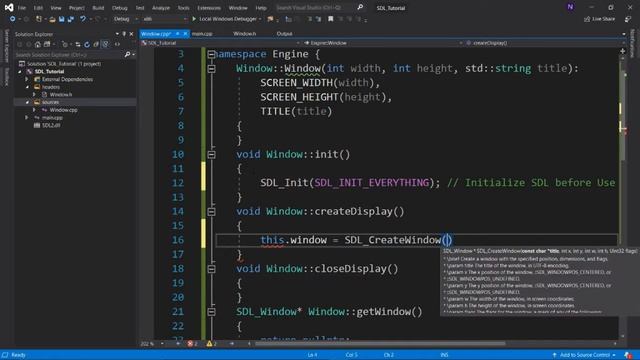640x360 pixels.
Task: Click Add to Source Control button
Action: tap(584, 355)
